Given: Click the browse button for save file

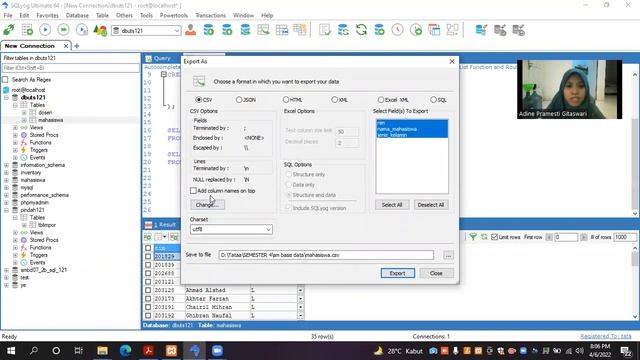Looking at the screenshot, I should tap(448, 255).
